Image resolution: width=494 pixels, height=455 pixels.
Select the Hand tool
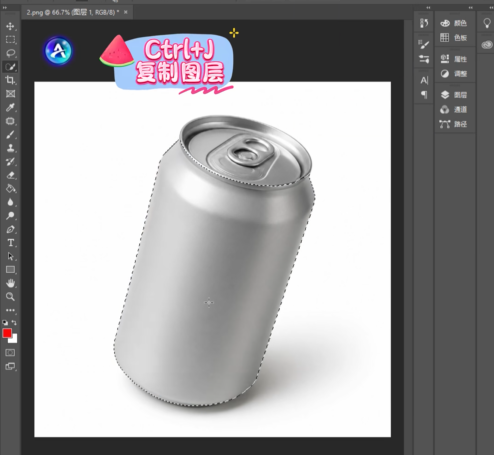pyautogui.click(x=10, y=283)
